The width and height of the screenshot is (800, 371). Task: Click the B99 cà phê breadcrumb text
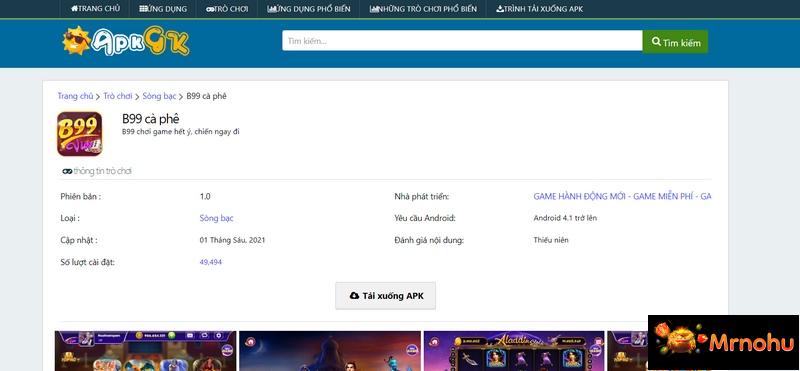206,96
